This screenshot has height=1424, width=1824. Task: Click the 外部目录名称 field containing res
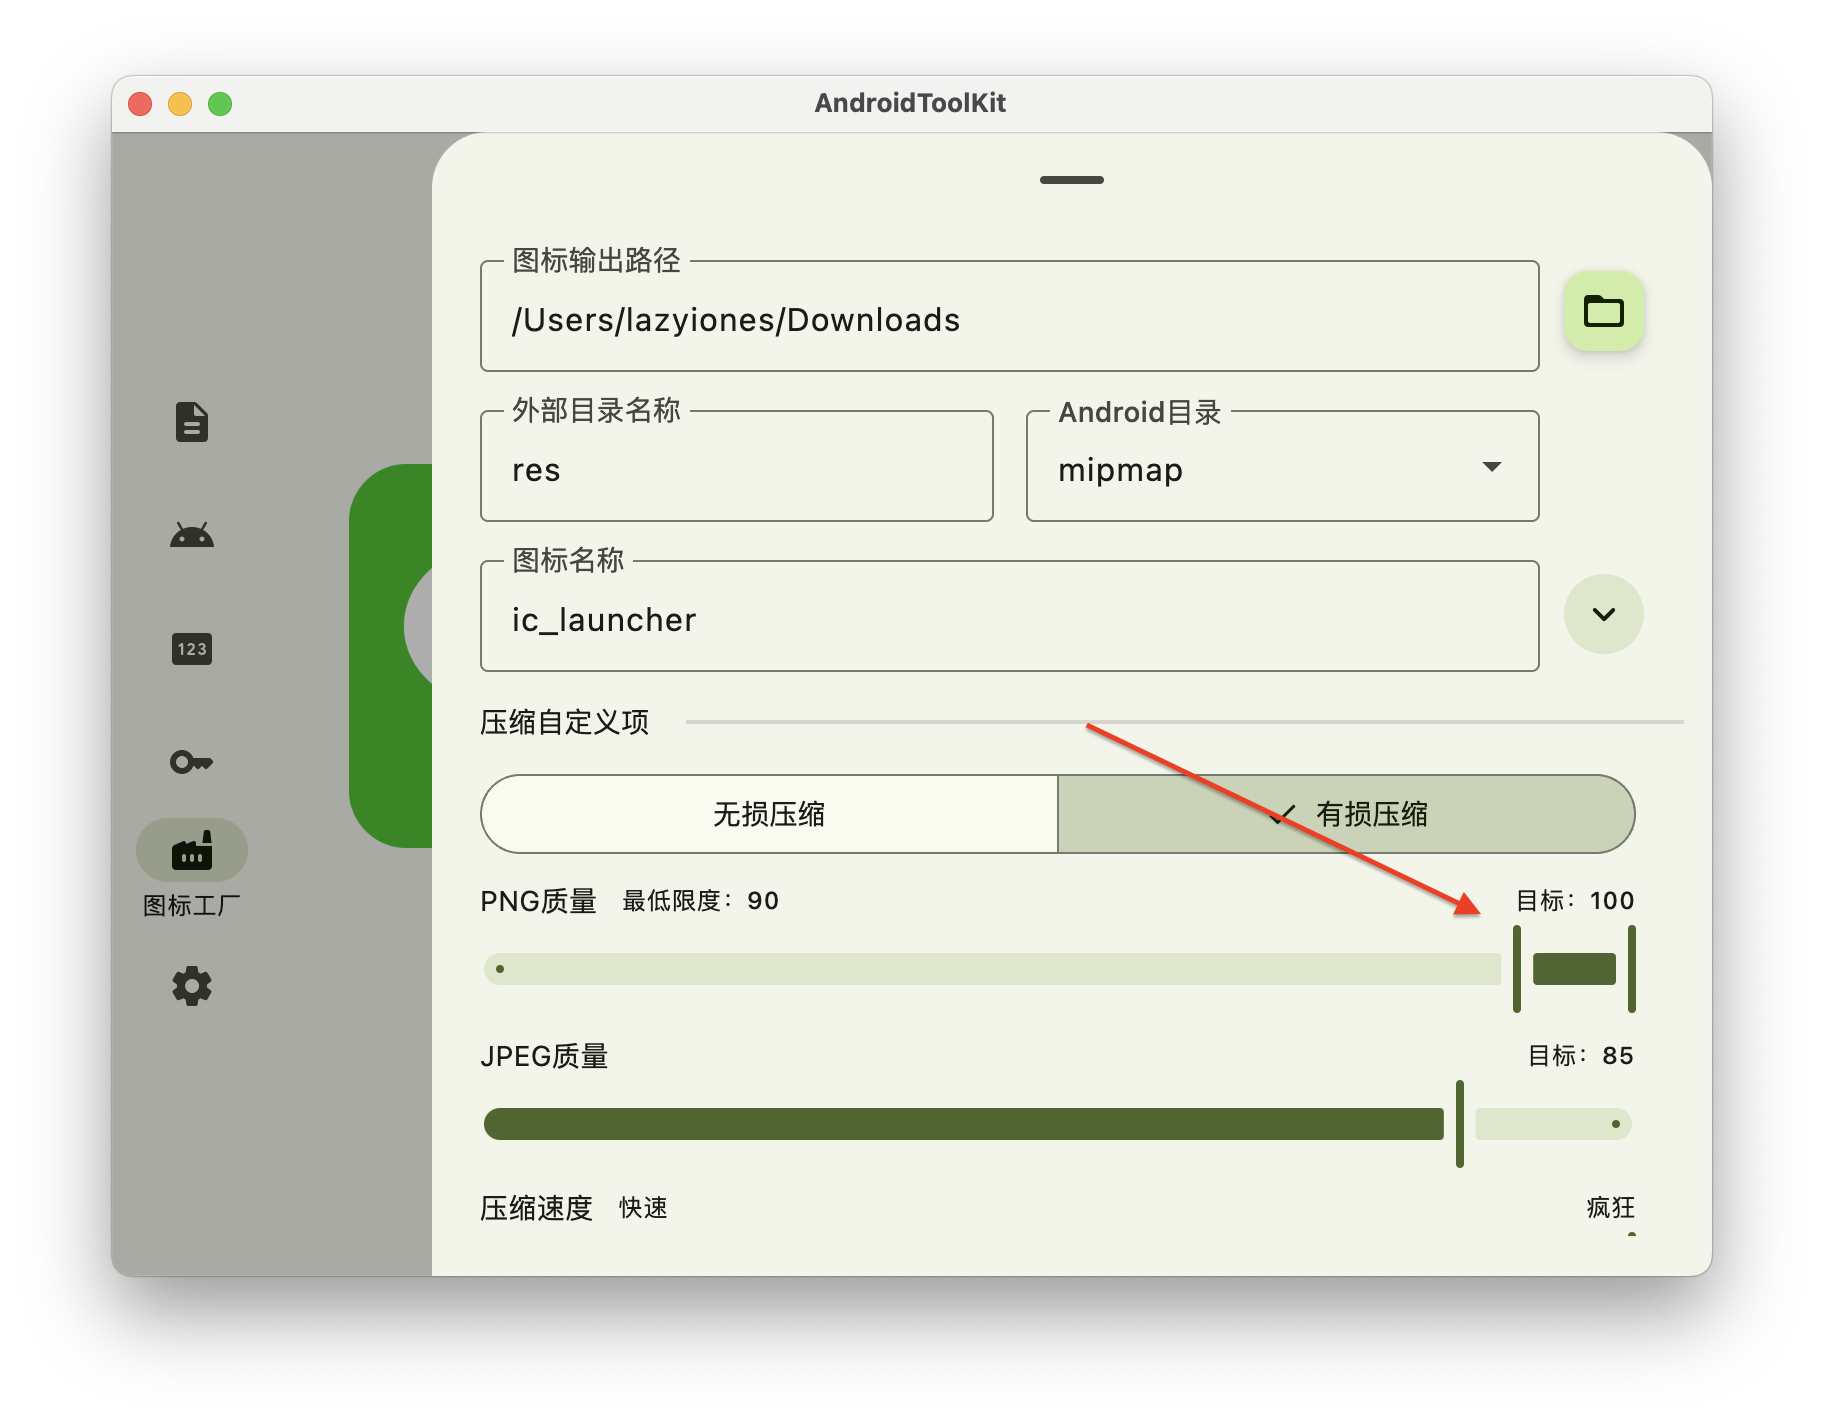tap(737, 467)
